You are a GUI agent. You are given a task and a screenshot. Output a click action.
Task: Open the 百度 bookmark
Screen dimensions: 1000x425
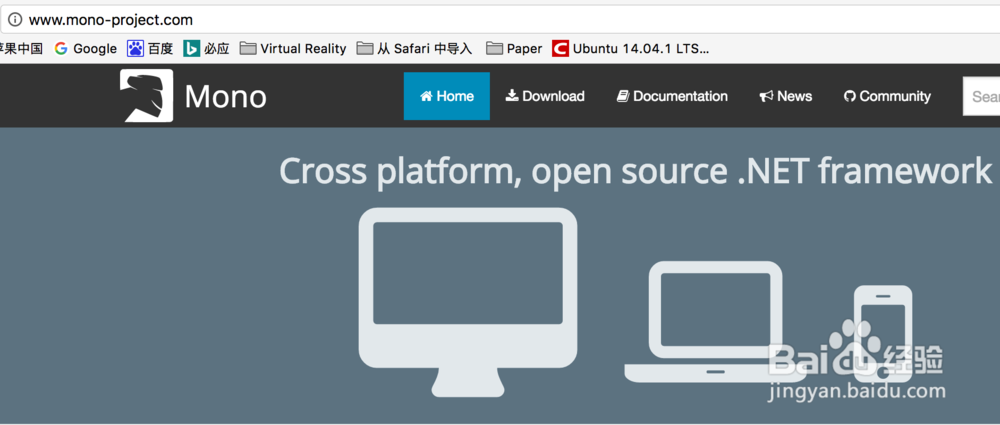point(150,48)
